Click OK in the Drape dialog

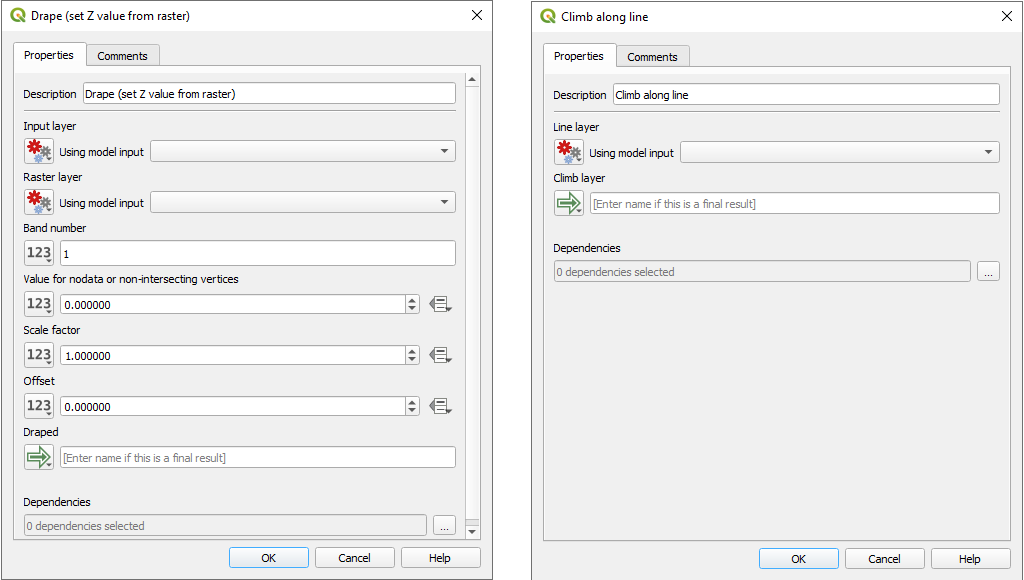click(x=268, y=558)
